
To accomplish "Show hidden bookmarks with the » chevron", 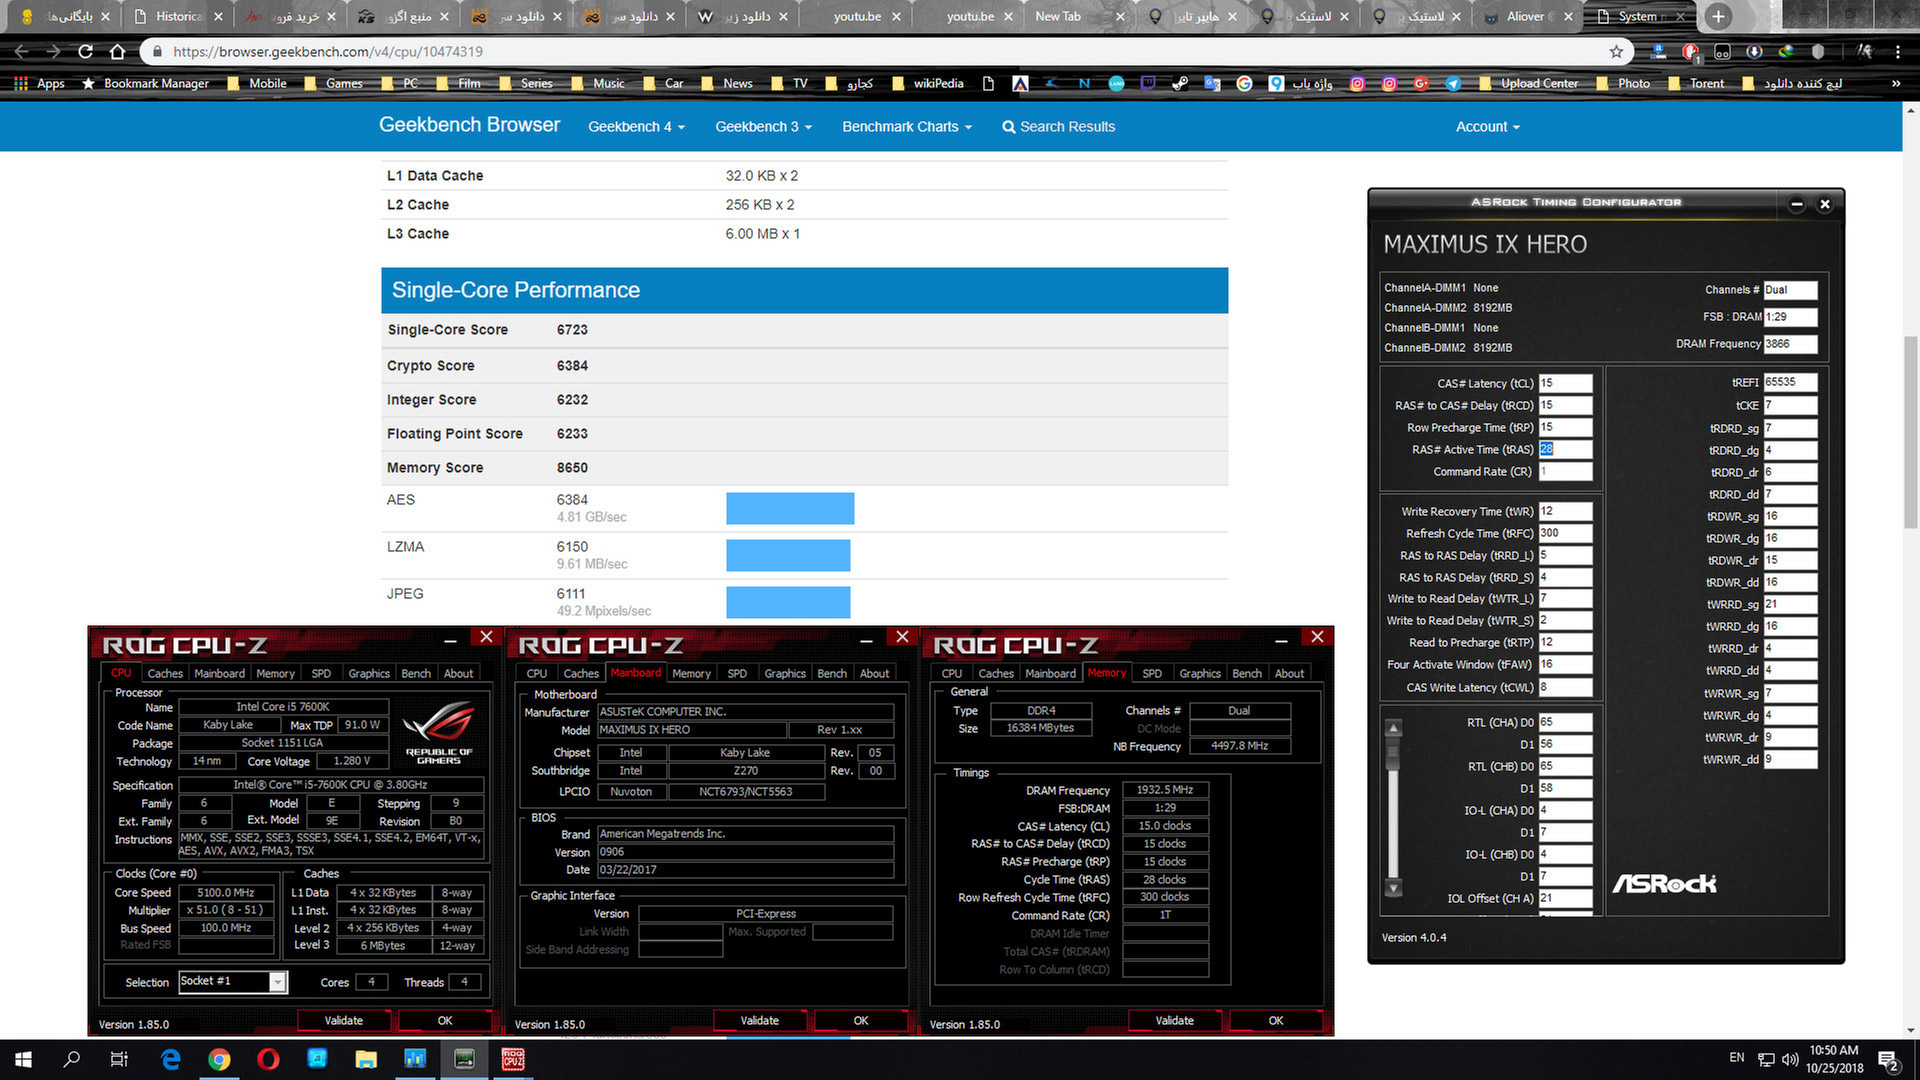I will pos(1896,83).
